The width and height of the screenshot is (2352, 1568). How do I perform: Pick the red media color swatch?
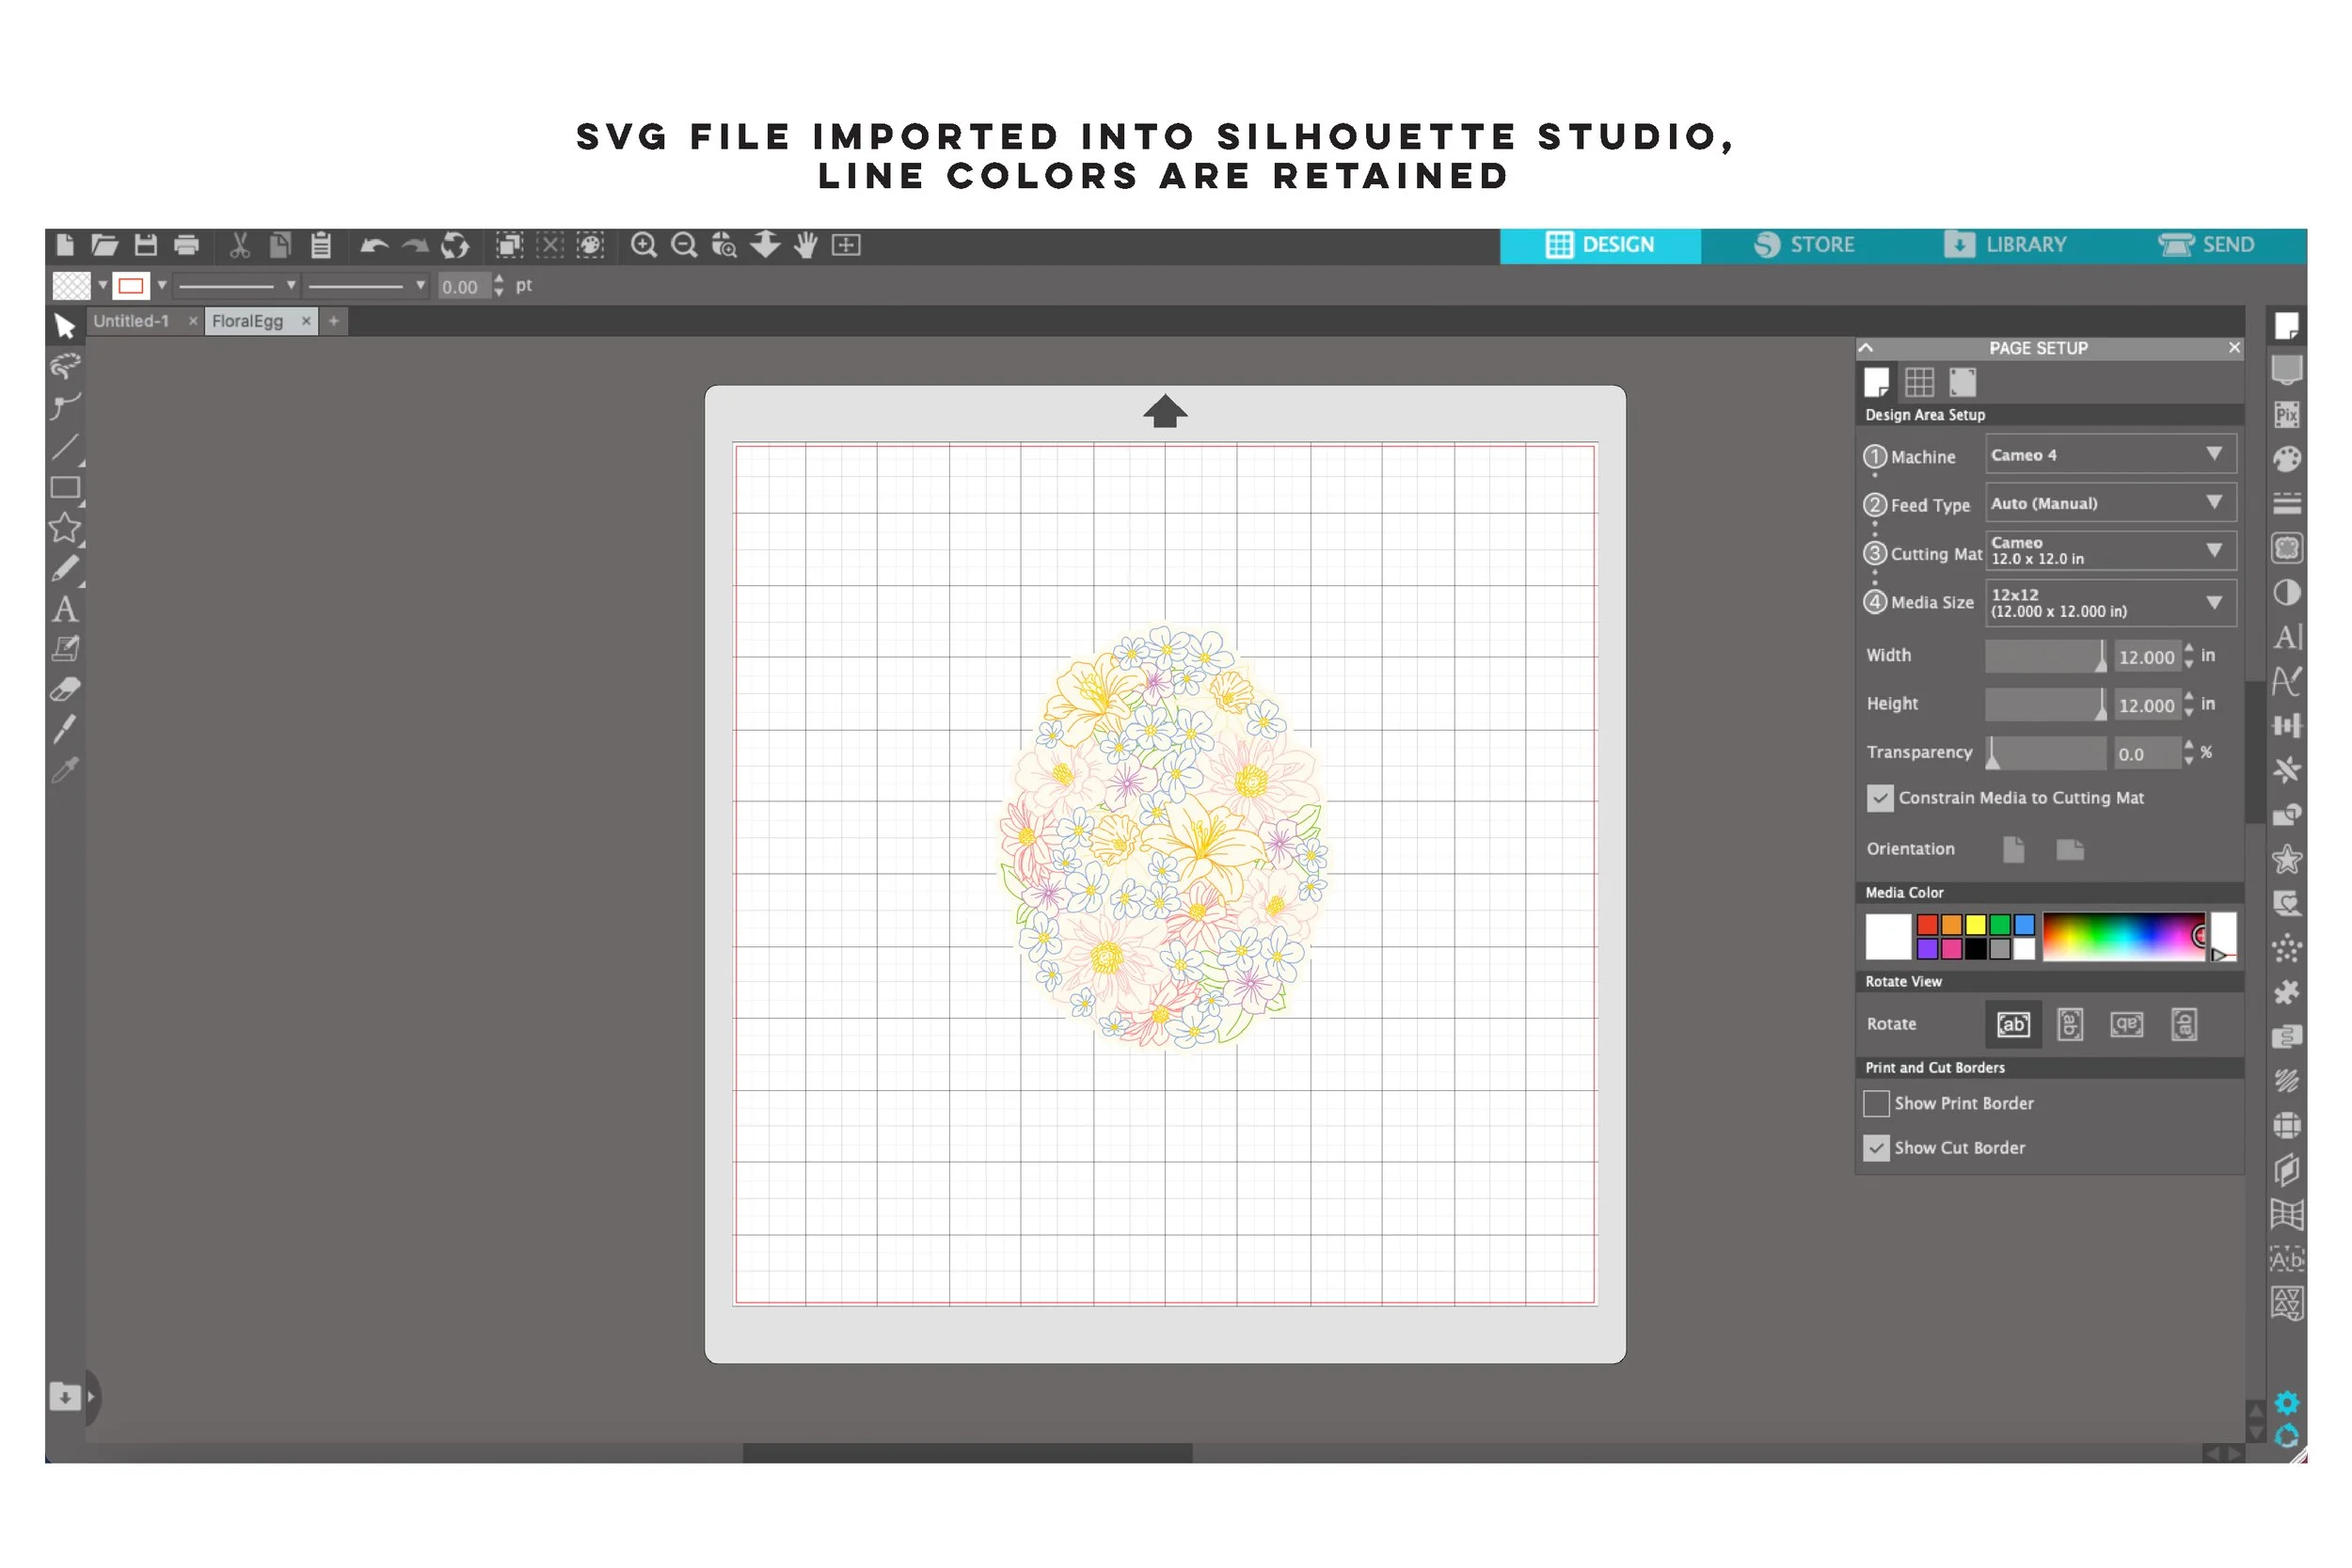click(1927, 924)
